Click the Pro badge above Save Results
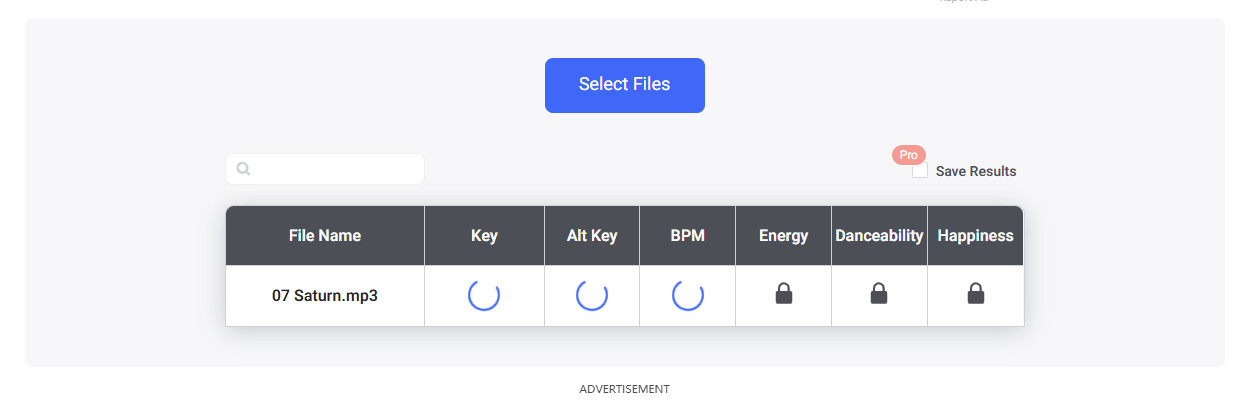The height and width of the screenshot is (414, 1244). (x=909, y=155)
